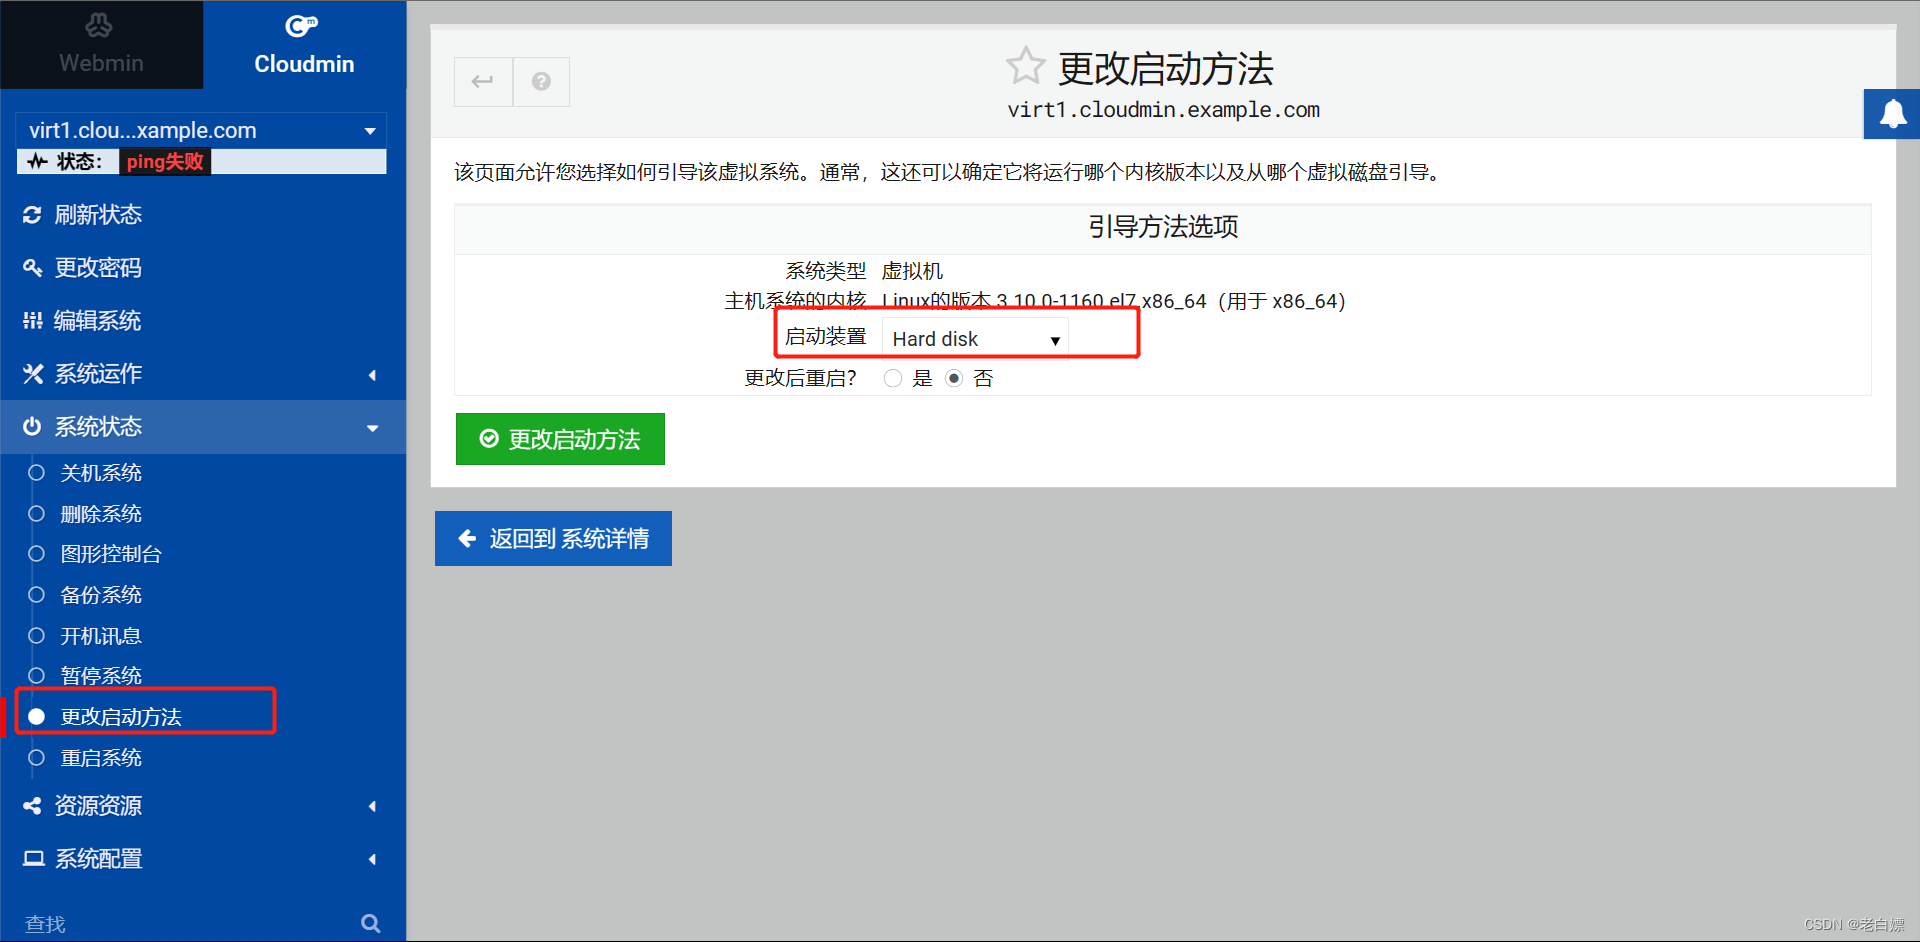This screenshot has width=1920, height=942.
Task: Switch to the Webmin tab
Action: tap(100, 44)
